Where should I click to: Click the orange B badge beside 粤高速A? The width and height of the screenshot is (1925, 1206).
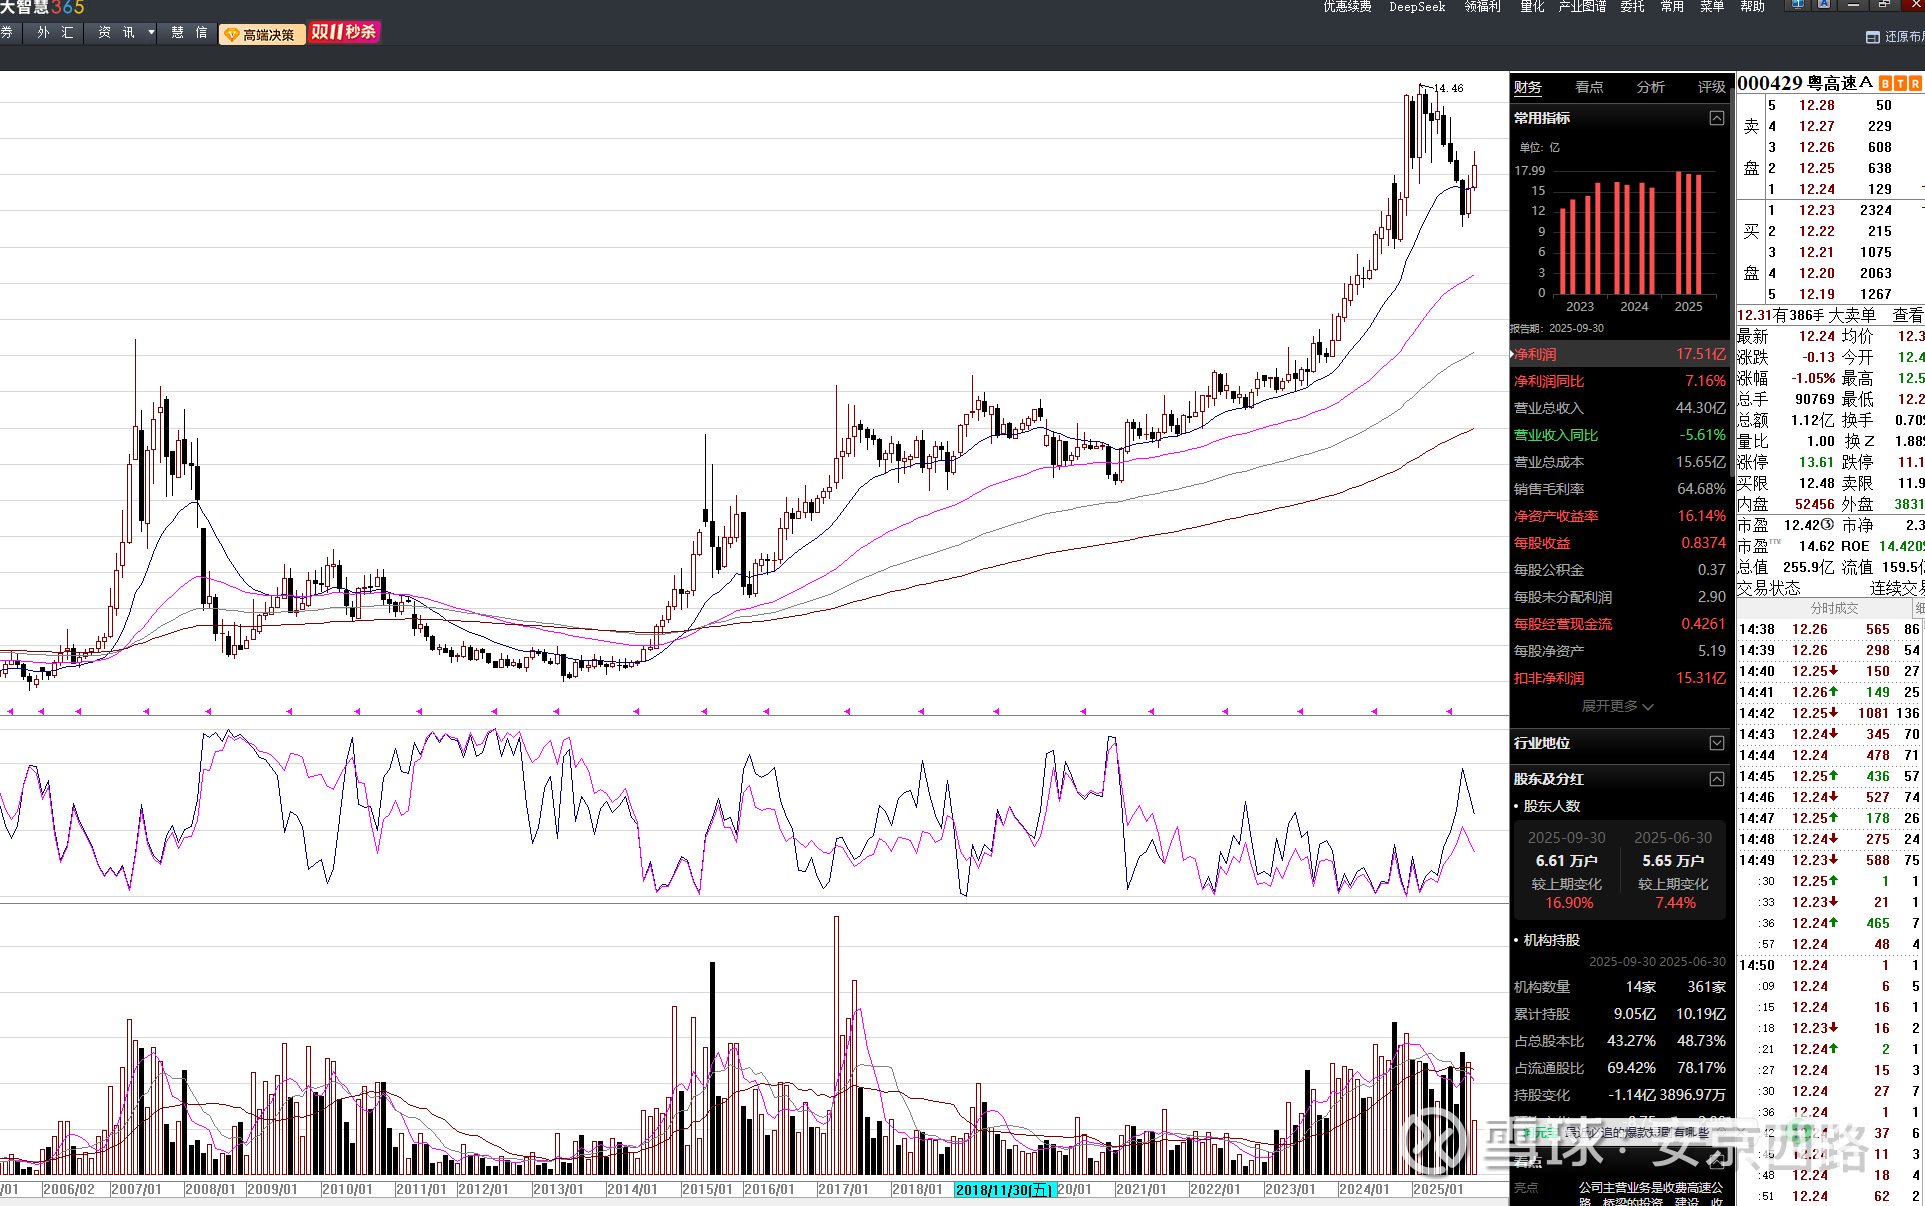1885,84
